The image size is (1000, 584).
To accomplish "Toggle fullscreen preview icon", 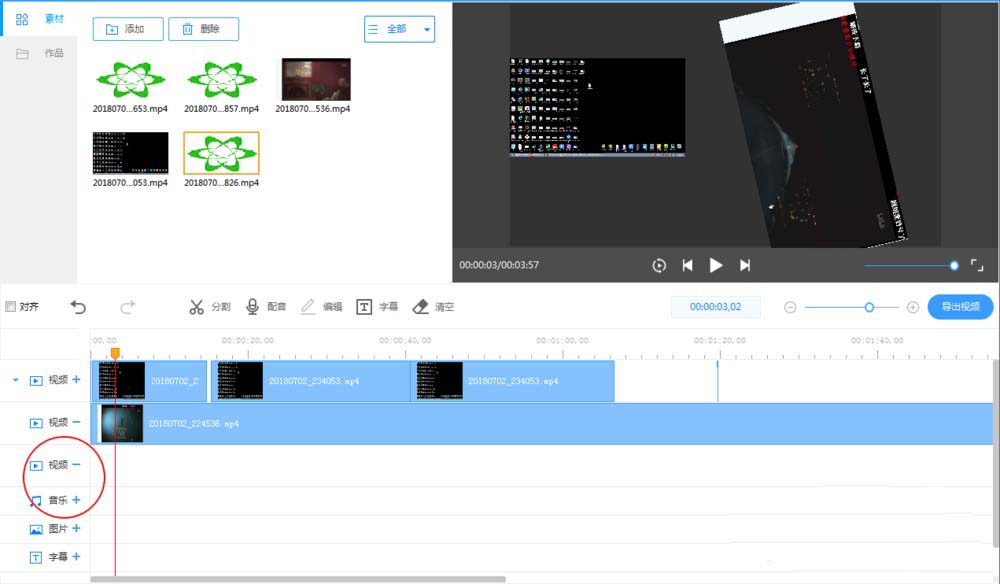I will coord(977,265).
